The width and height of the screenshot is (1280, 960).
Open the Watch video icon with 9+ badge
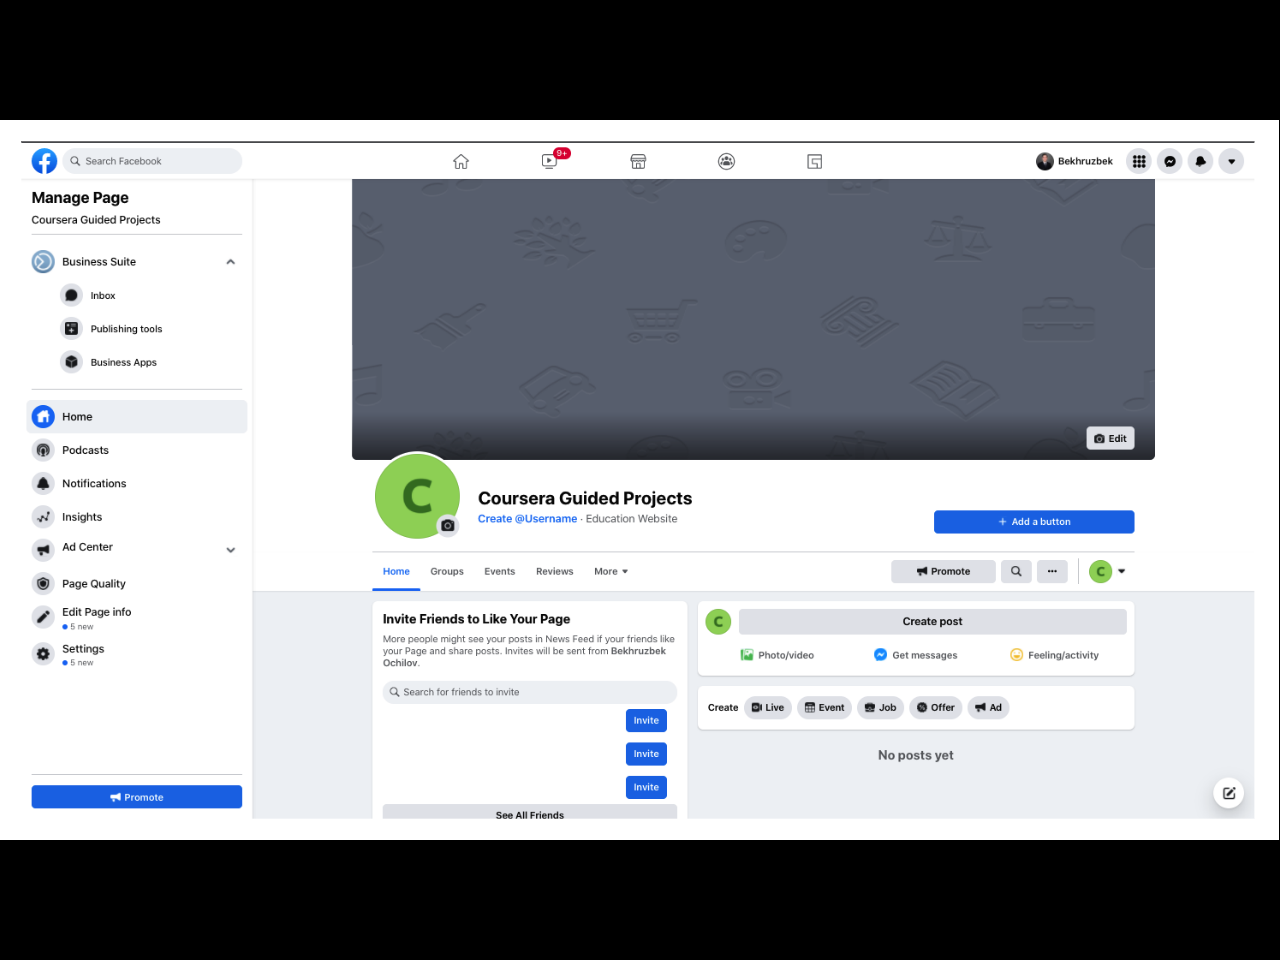click(x=550, y=161)
